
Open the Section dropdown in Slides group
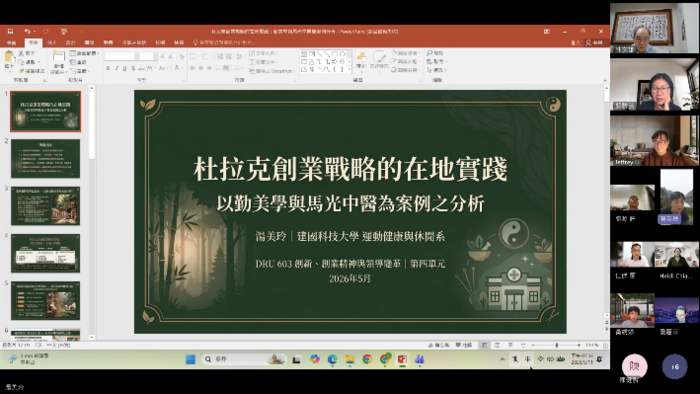pos(80,71)
